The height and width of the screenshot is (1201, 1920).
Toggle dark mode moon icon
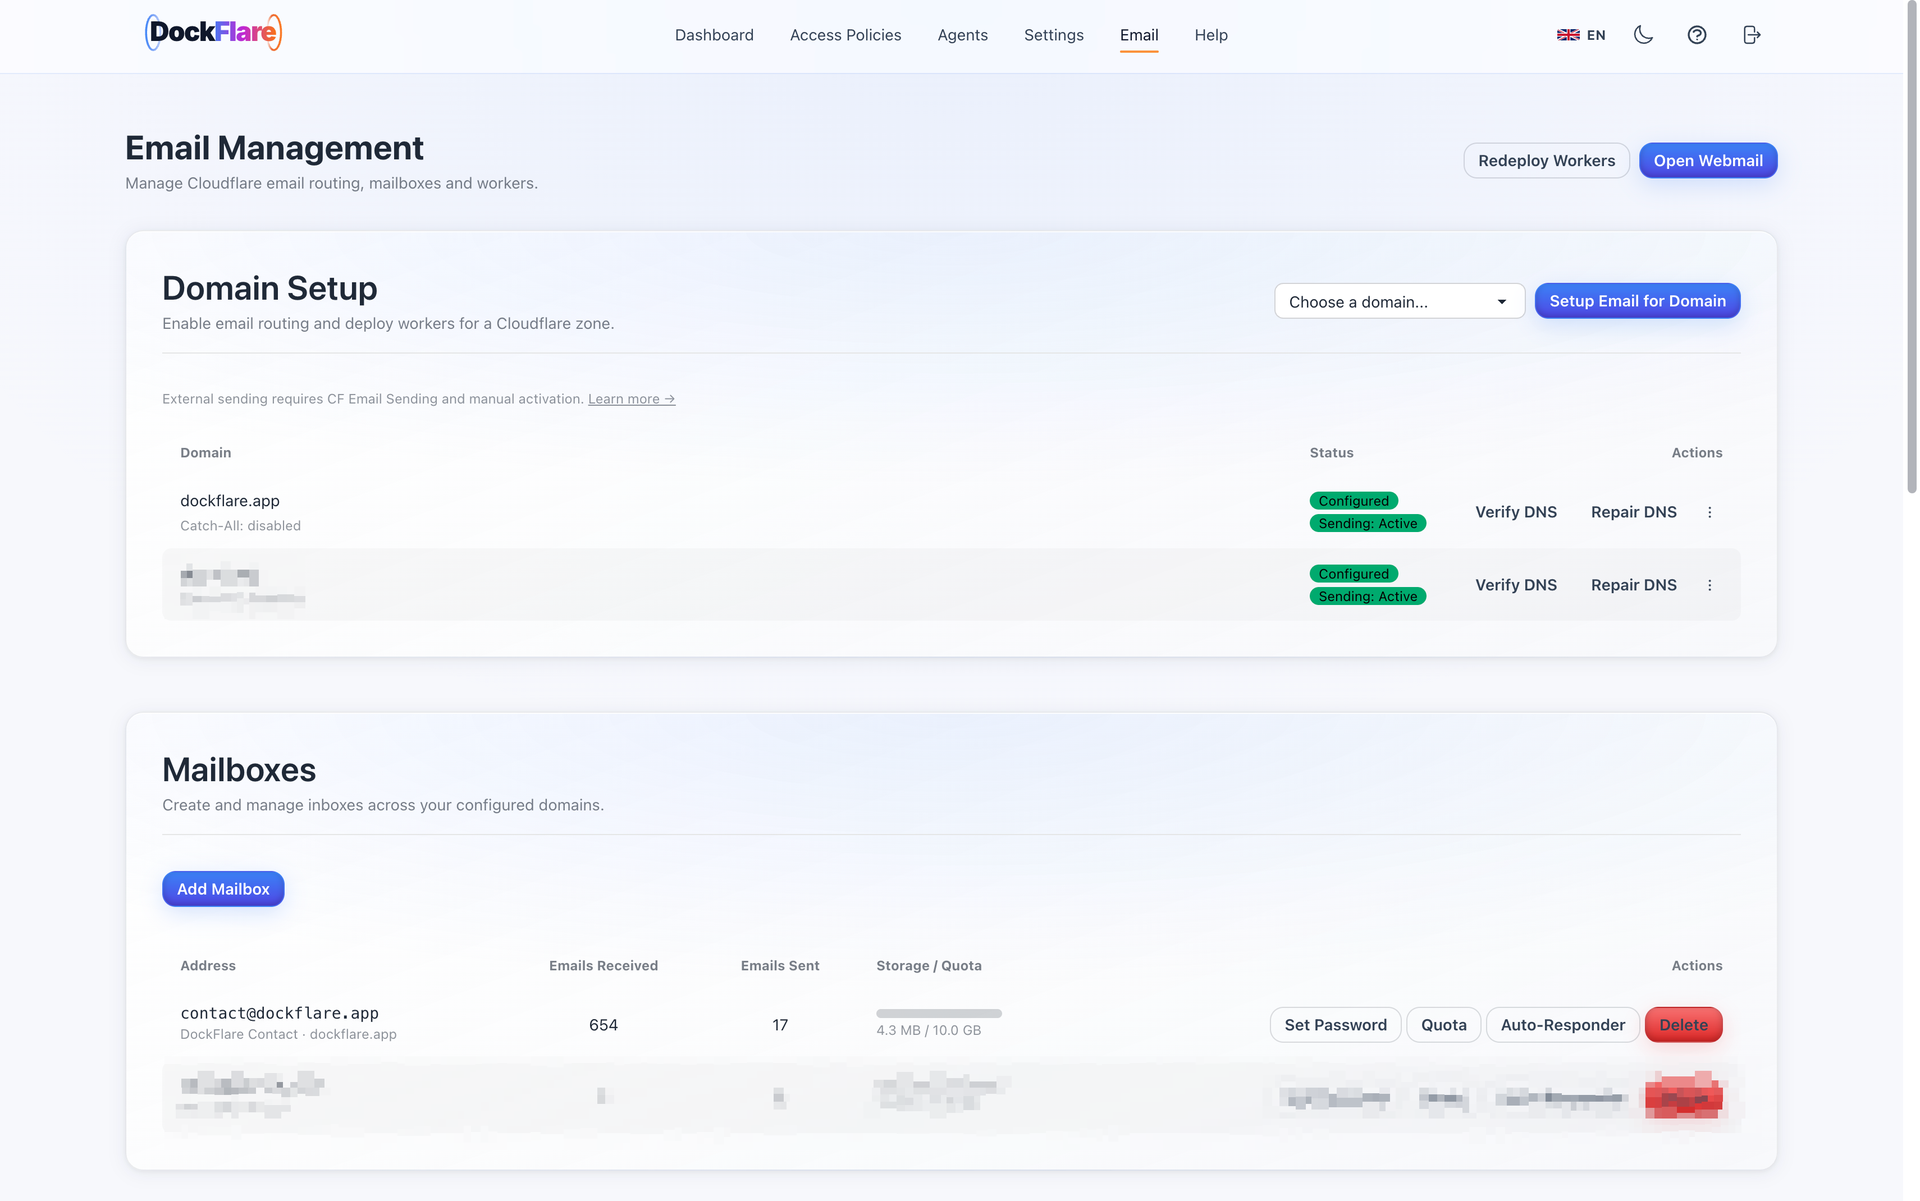point(1643,35)
